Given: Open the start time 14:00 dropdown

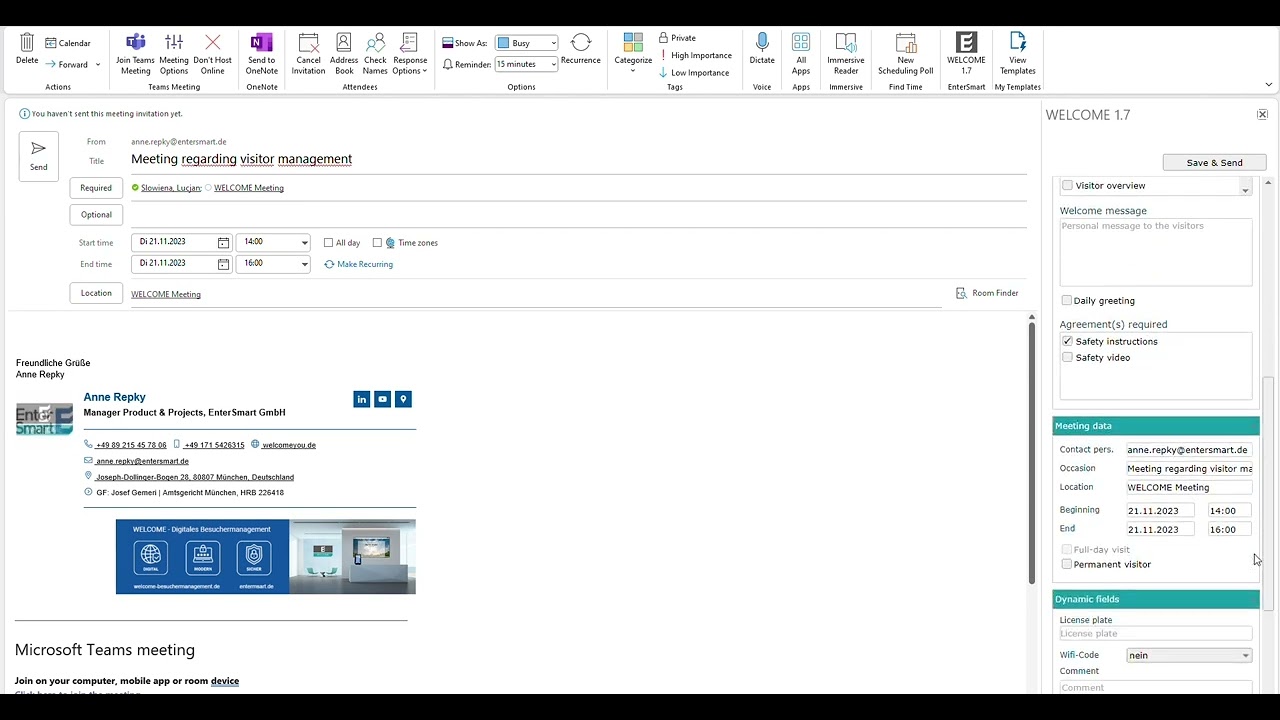Looking at the screenshot, I should tap(304, 242).
